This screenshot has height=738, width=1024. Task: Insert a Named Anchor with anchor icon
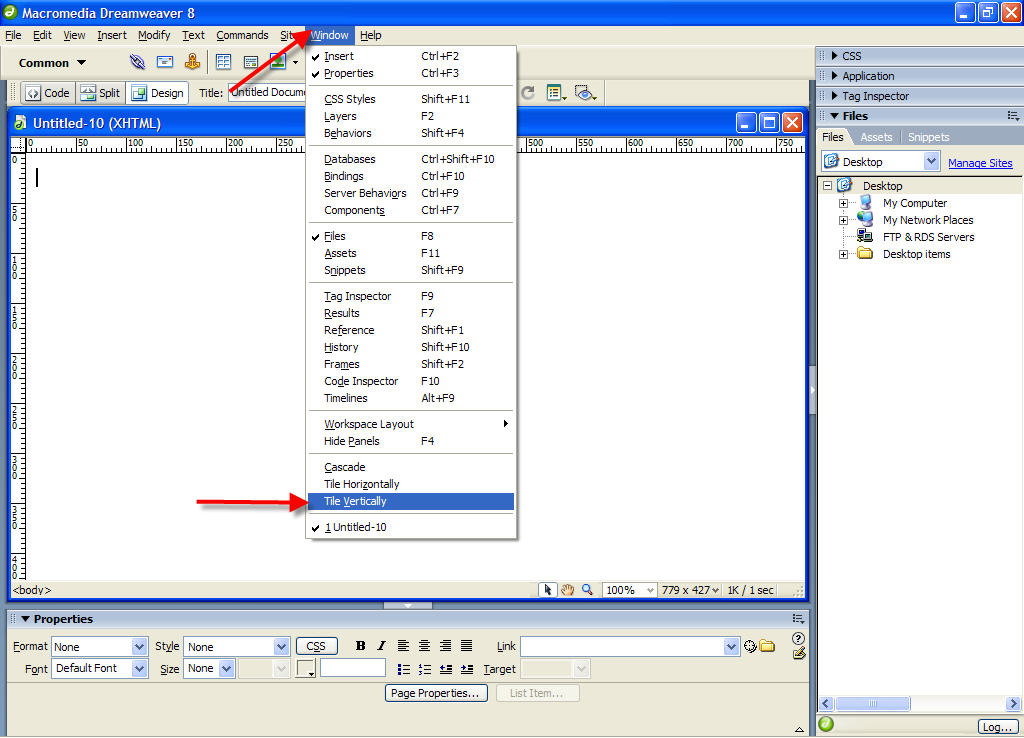coord(192,62)
